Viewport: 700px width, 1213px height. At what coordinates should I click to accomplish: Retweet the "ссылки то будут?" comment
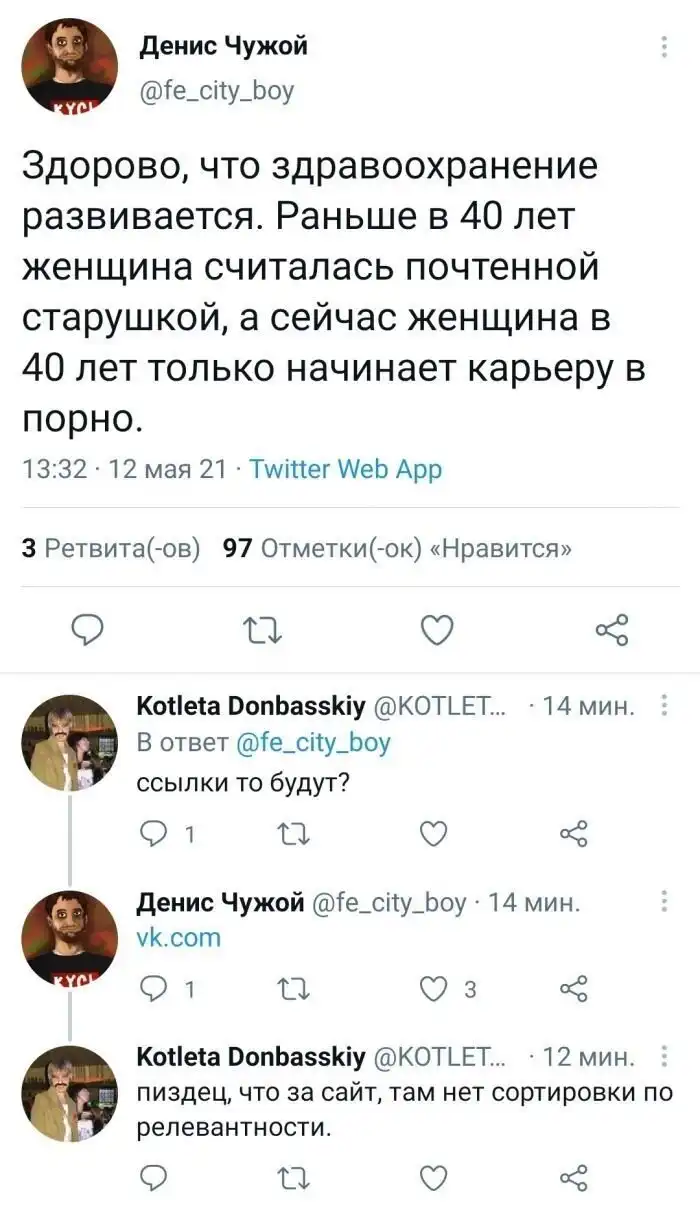pos(292,832)
